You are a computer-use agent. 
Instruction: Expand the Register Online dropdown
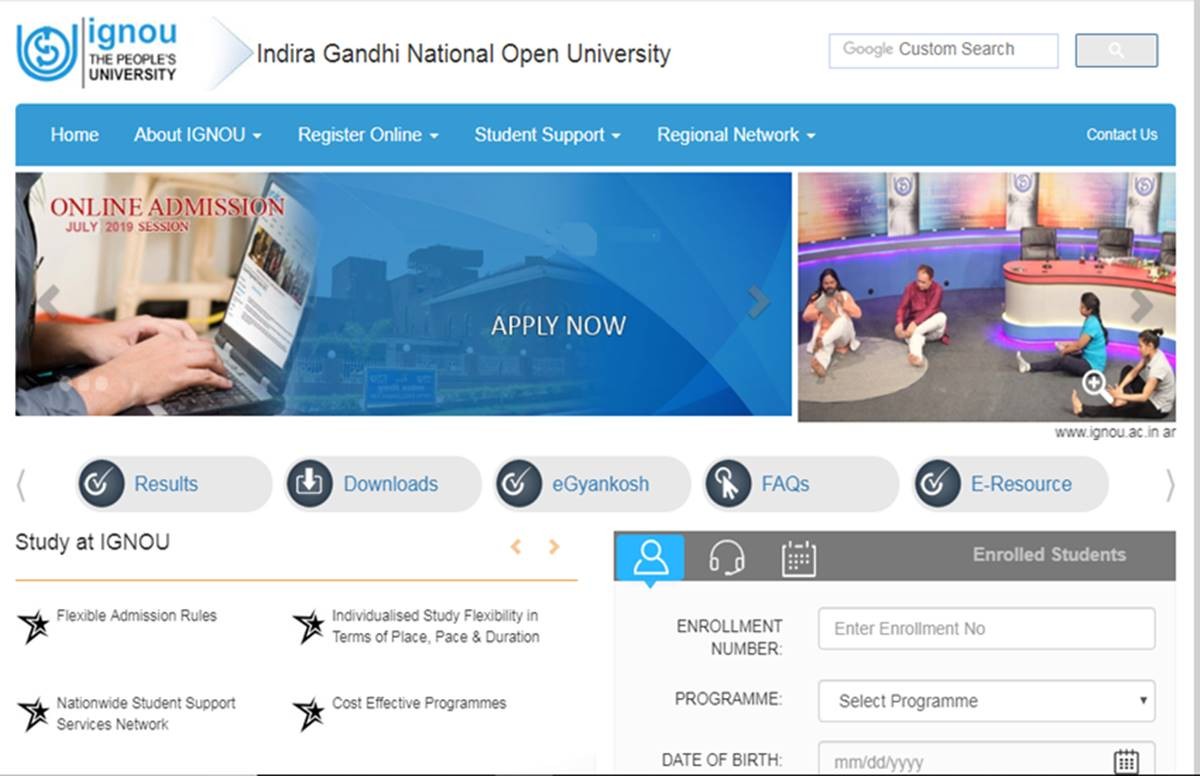[367, 135]
